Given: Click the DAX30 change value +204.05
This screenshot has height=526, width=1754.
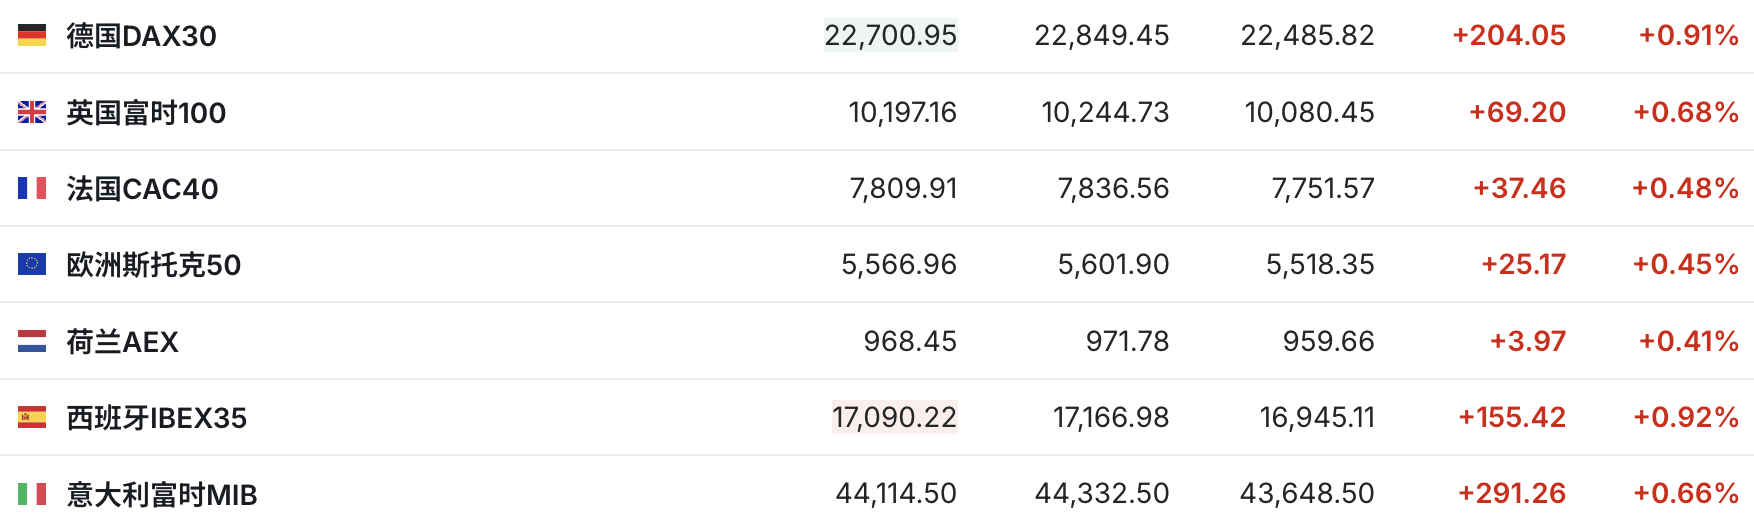Looking at the screenshot, I should [x=1508, y=36].
